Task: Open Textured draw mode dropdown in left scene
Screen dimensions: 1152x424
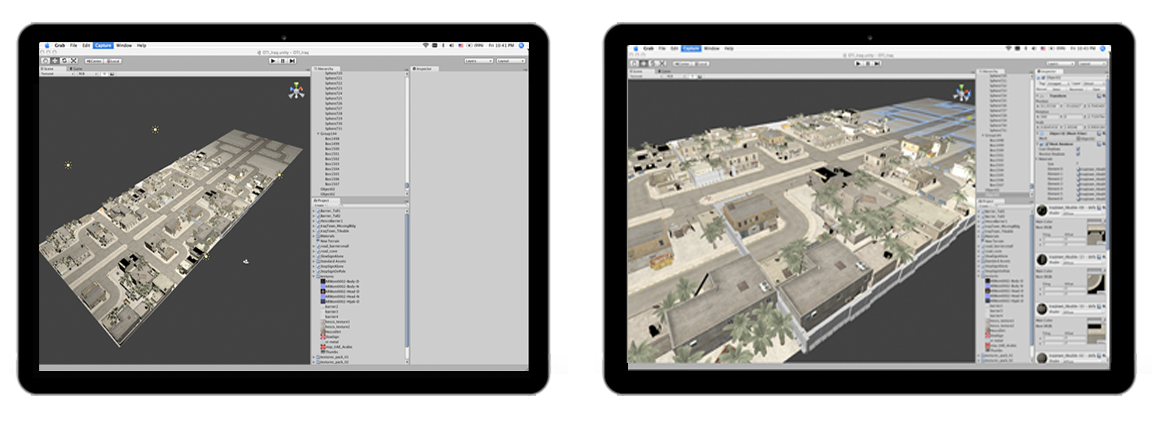Action: click(48, 74)
